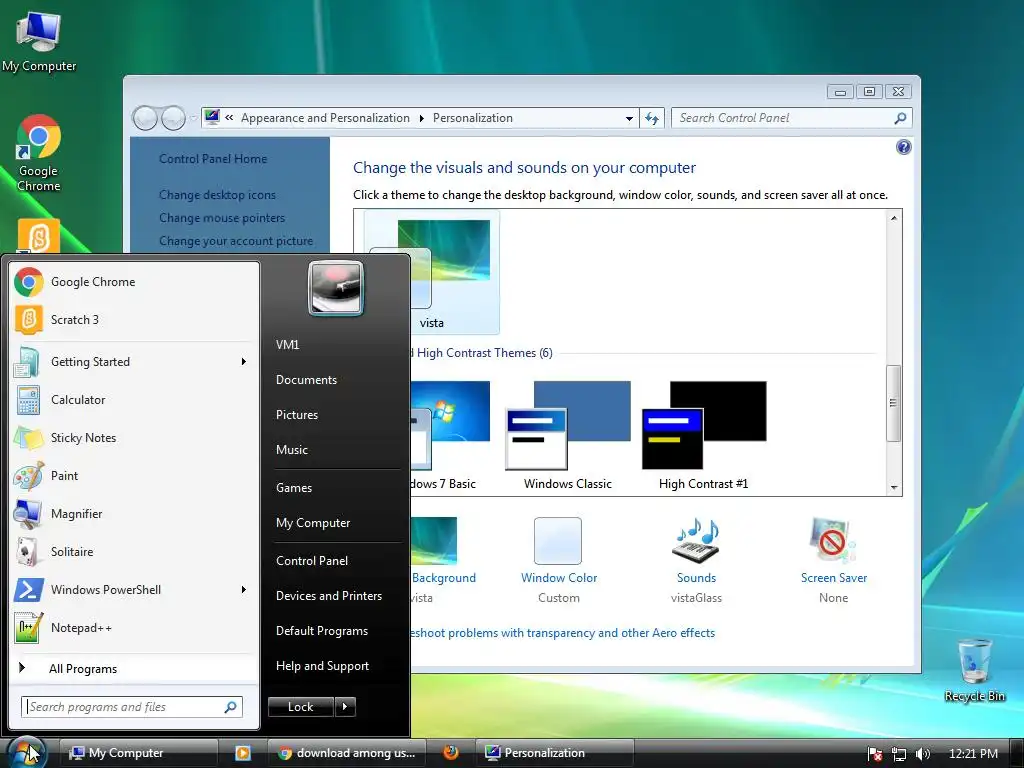
Task: Click Change mouse pointers link
Action: [222, 218]
